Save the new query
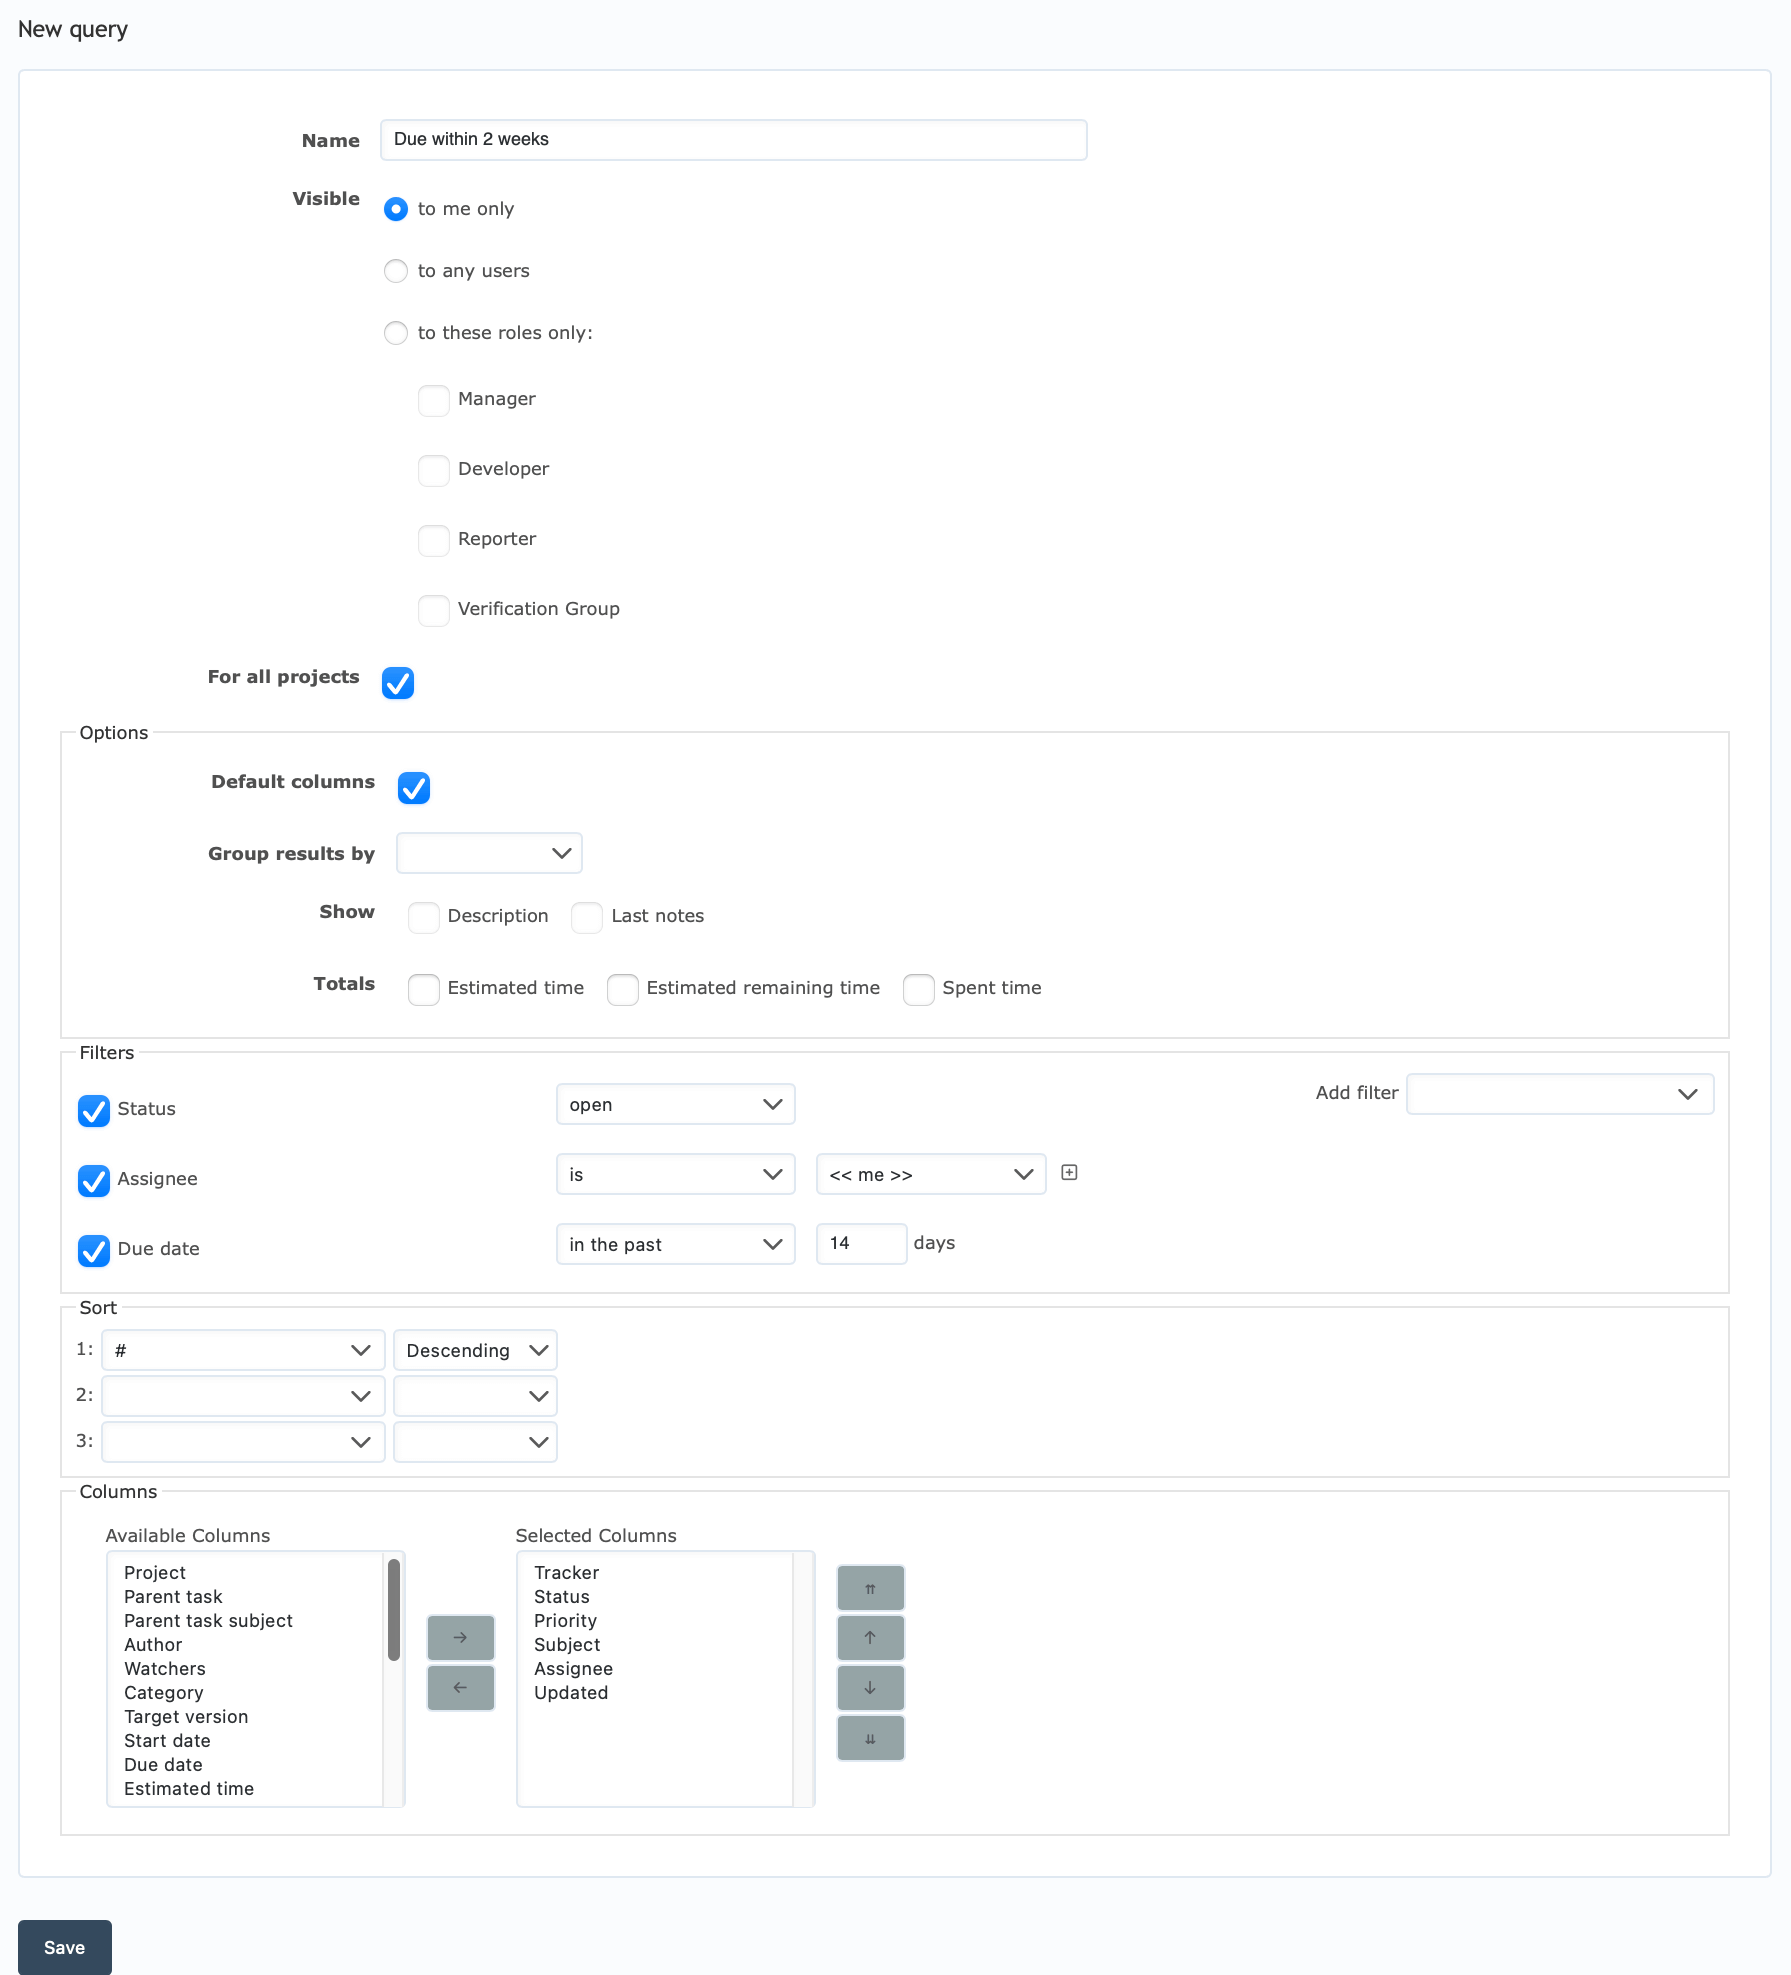The width and height of the screenshot is (1791, 1975). click(65, 1947)
